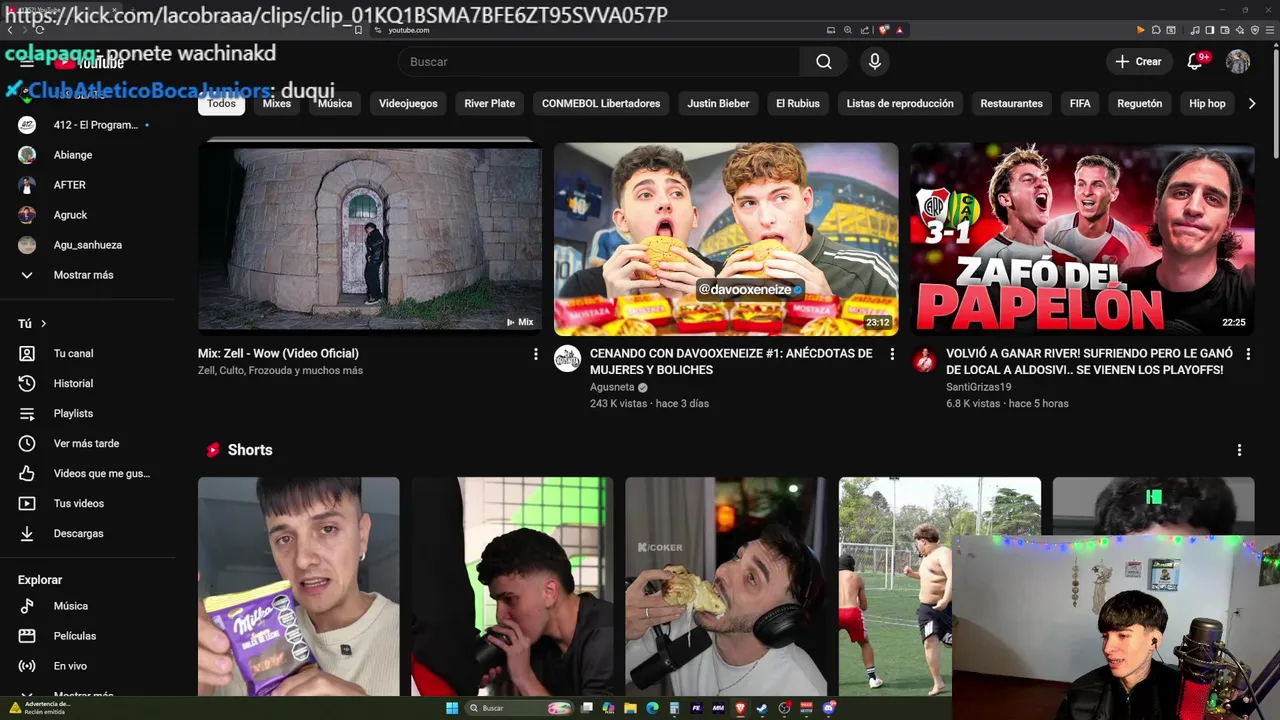Open the Milka chocolate Short
Viewport: 1280px width, 720px height.
point(298,587)
